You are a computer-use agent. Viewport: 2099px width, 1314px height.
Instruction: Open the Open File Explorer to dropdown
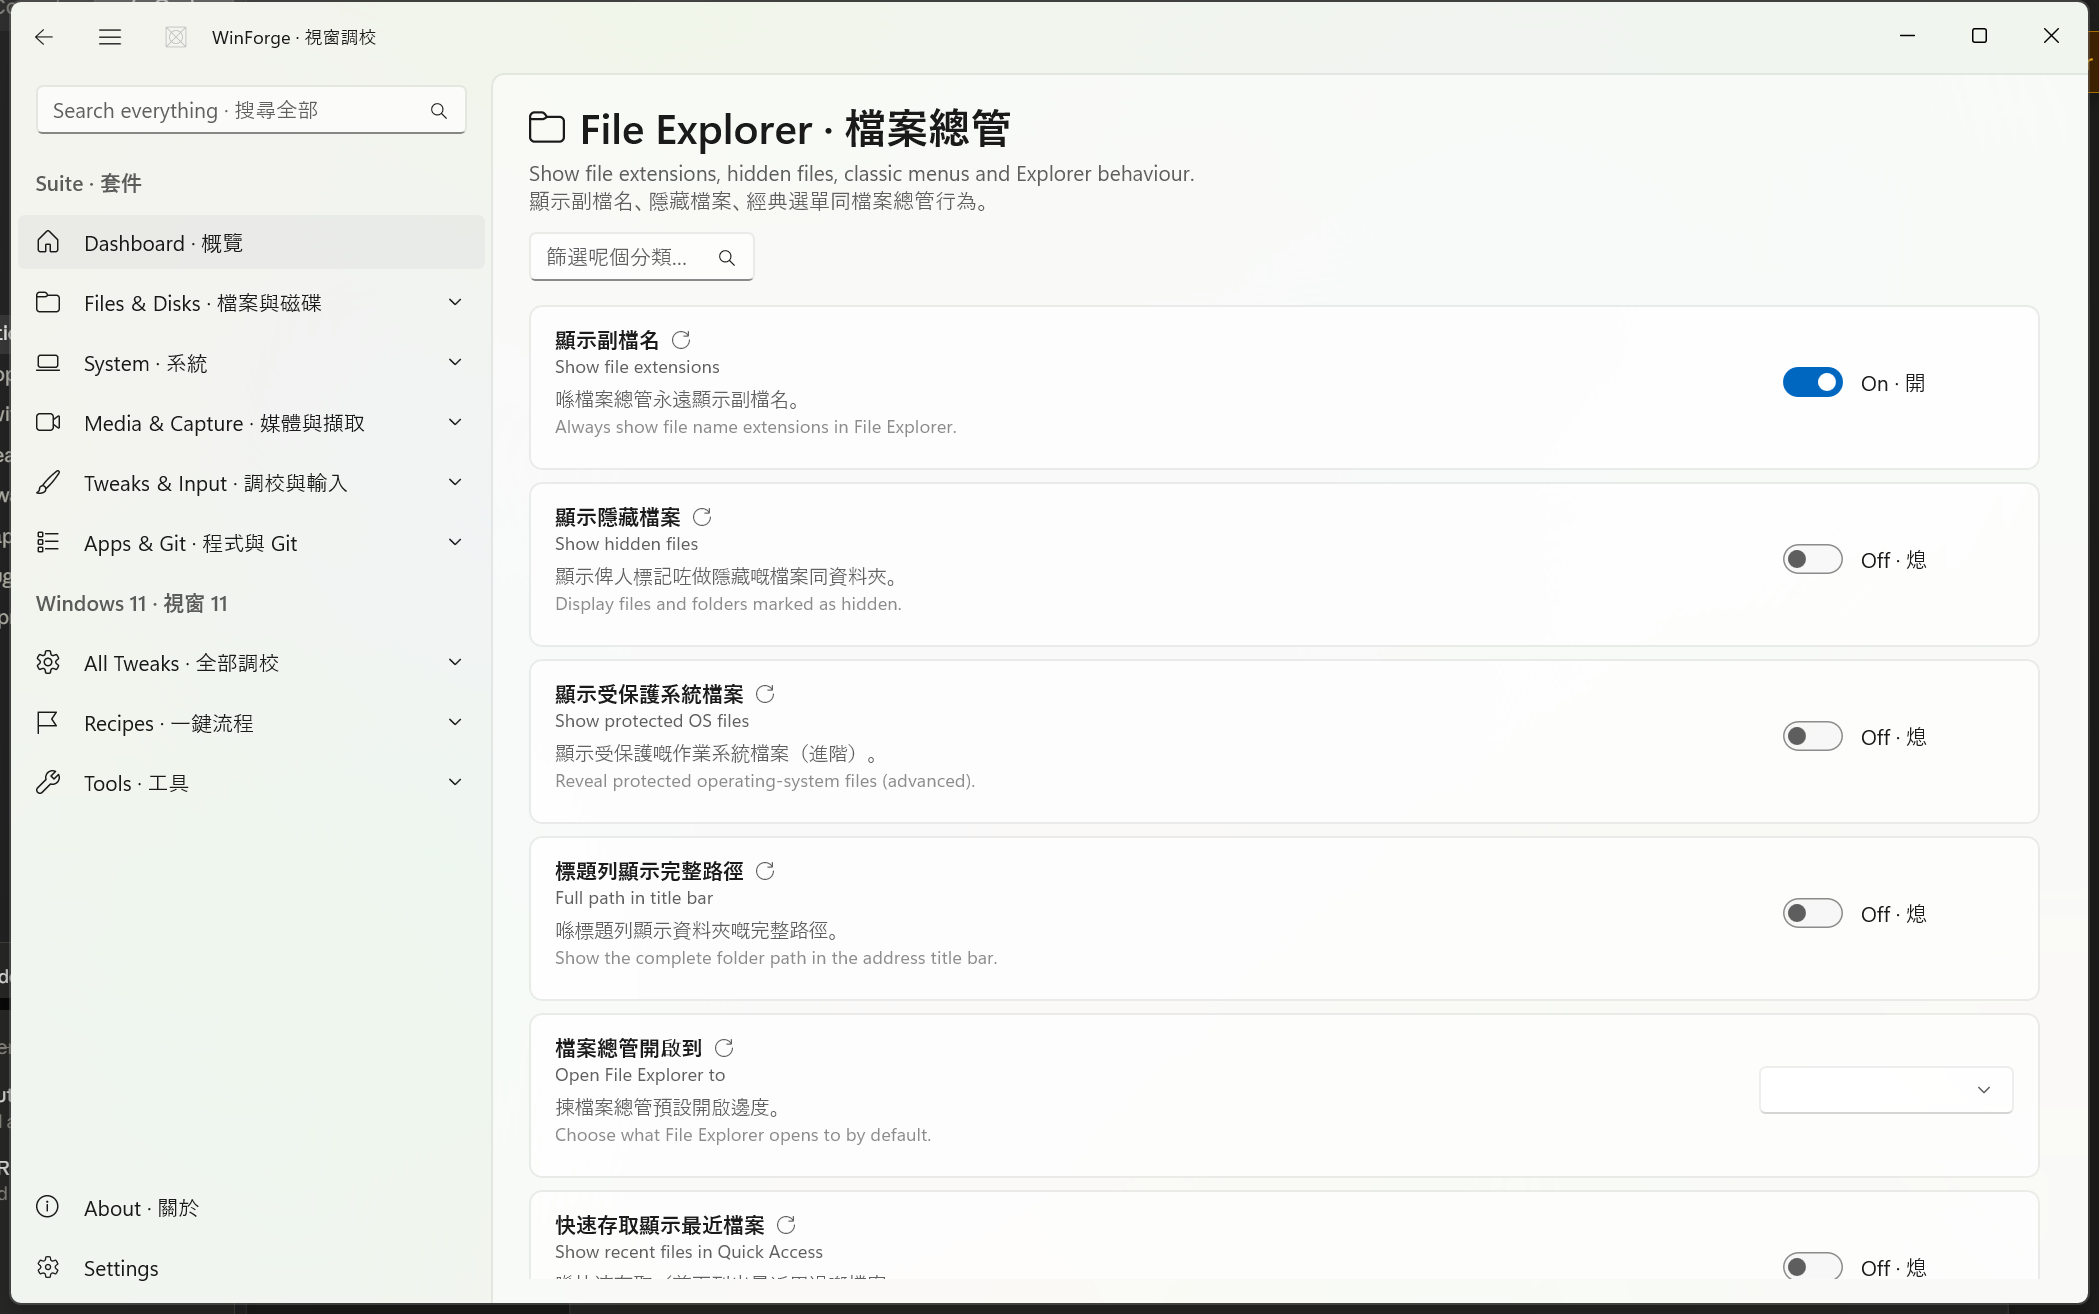point(1886,1090)
